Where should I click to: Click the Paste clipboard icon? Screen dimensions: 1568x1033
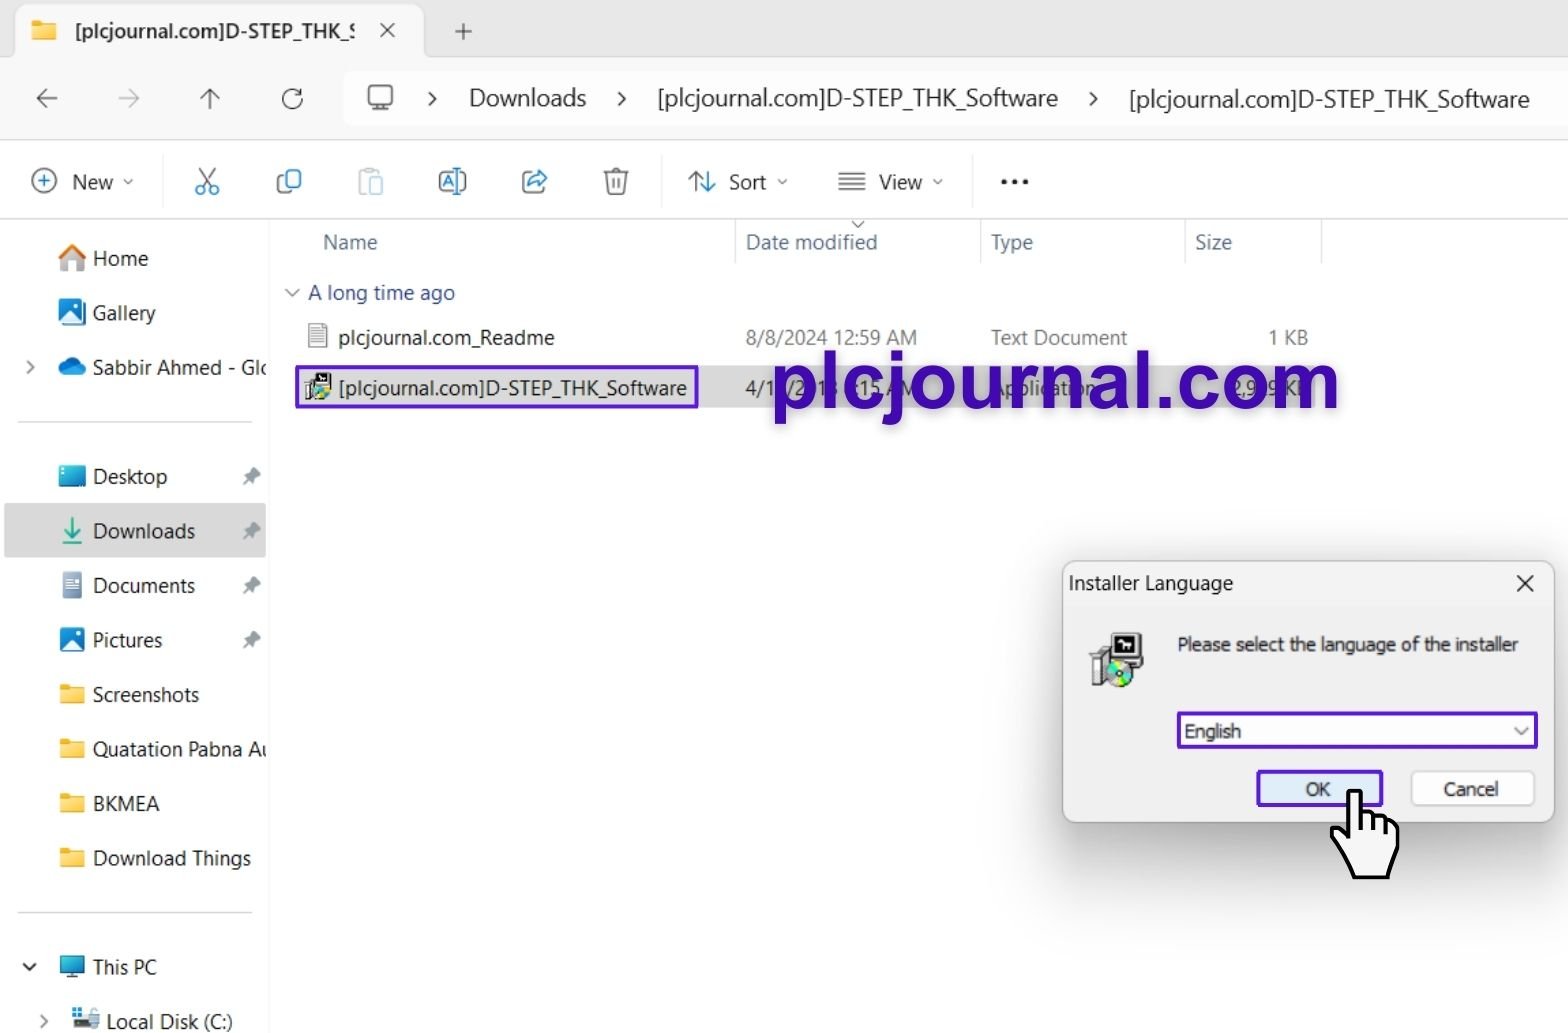click(371, 181)
